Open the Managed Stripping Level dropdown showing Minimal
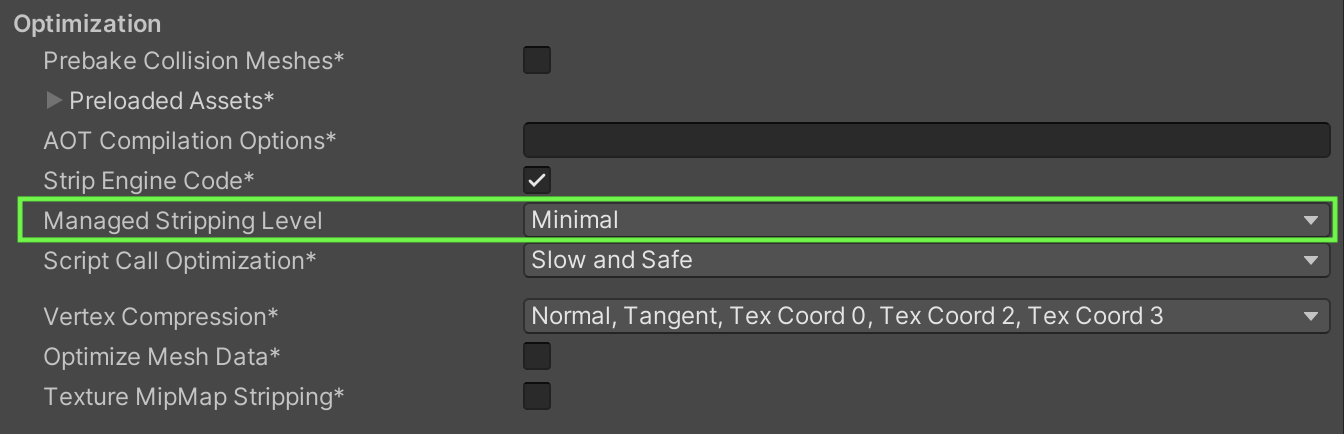Screen dimensions: 1344x434 pyautogui.click(x=925, y=221)
